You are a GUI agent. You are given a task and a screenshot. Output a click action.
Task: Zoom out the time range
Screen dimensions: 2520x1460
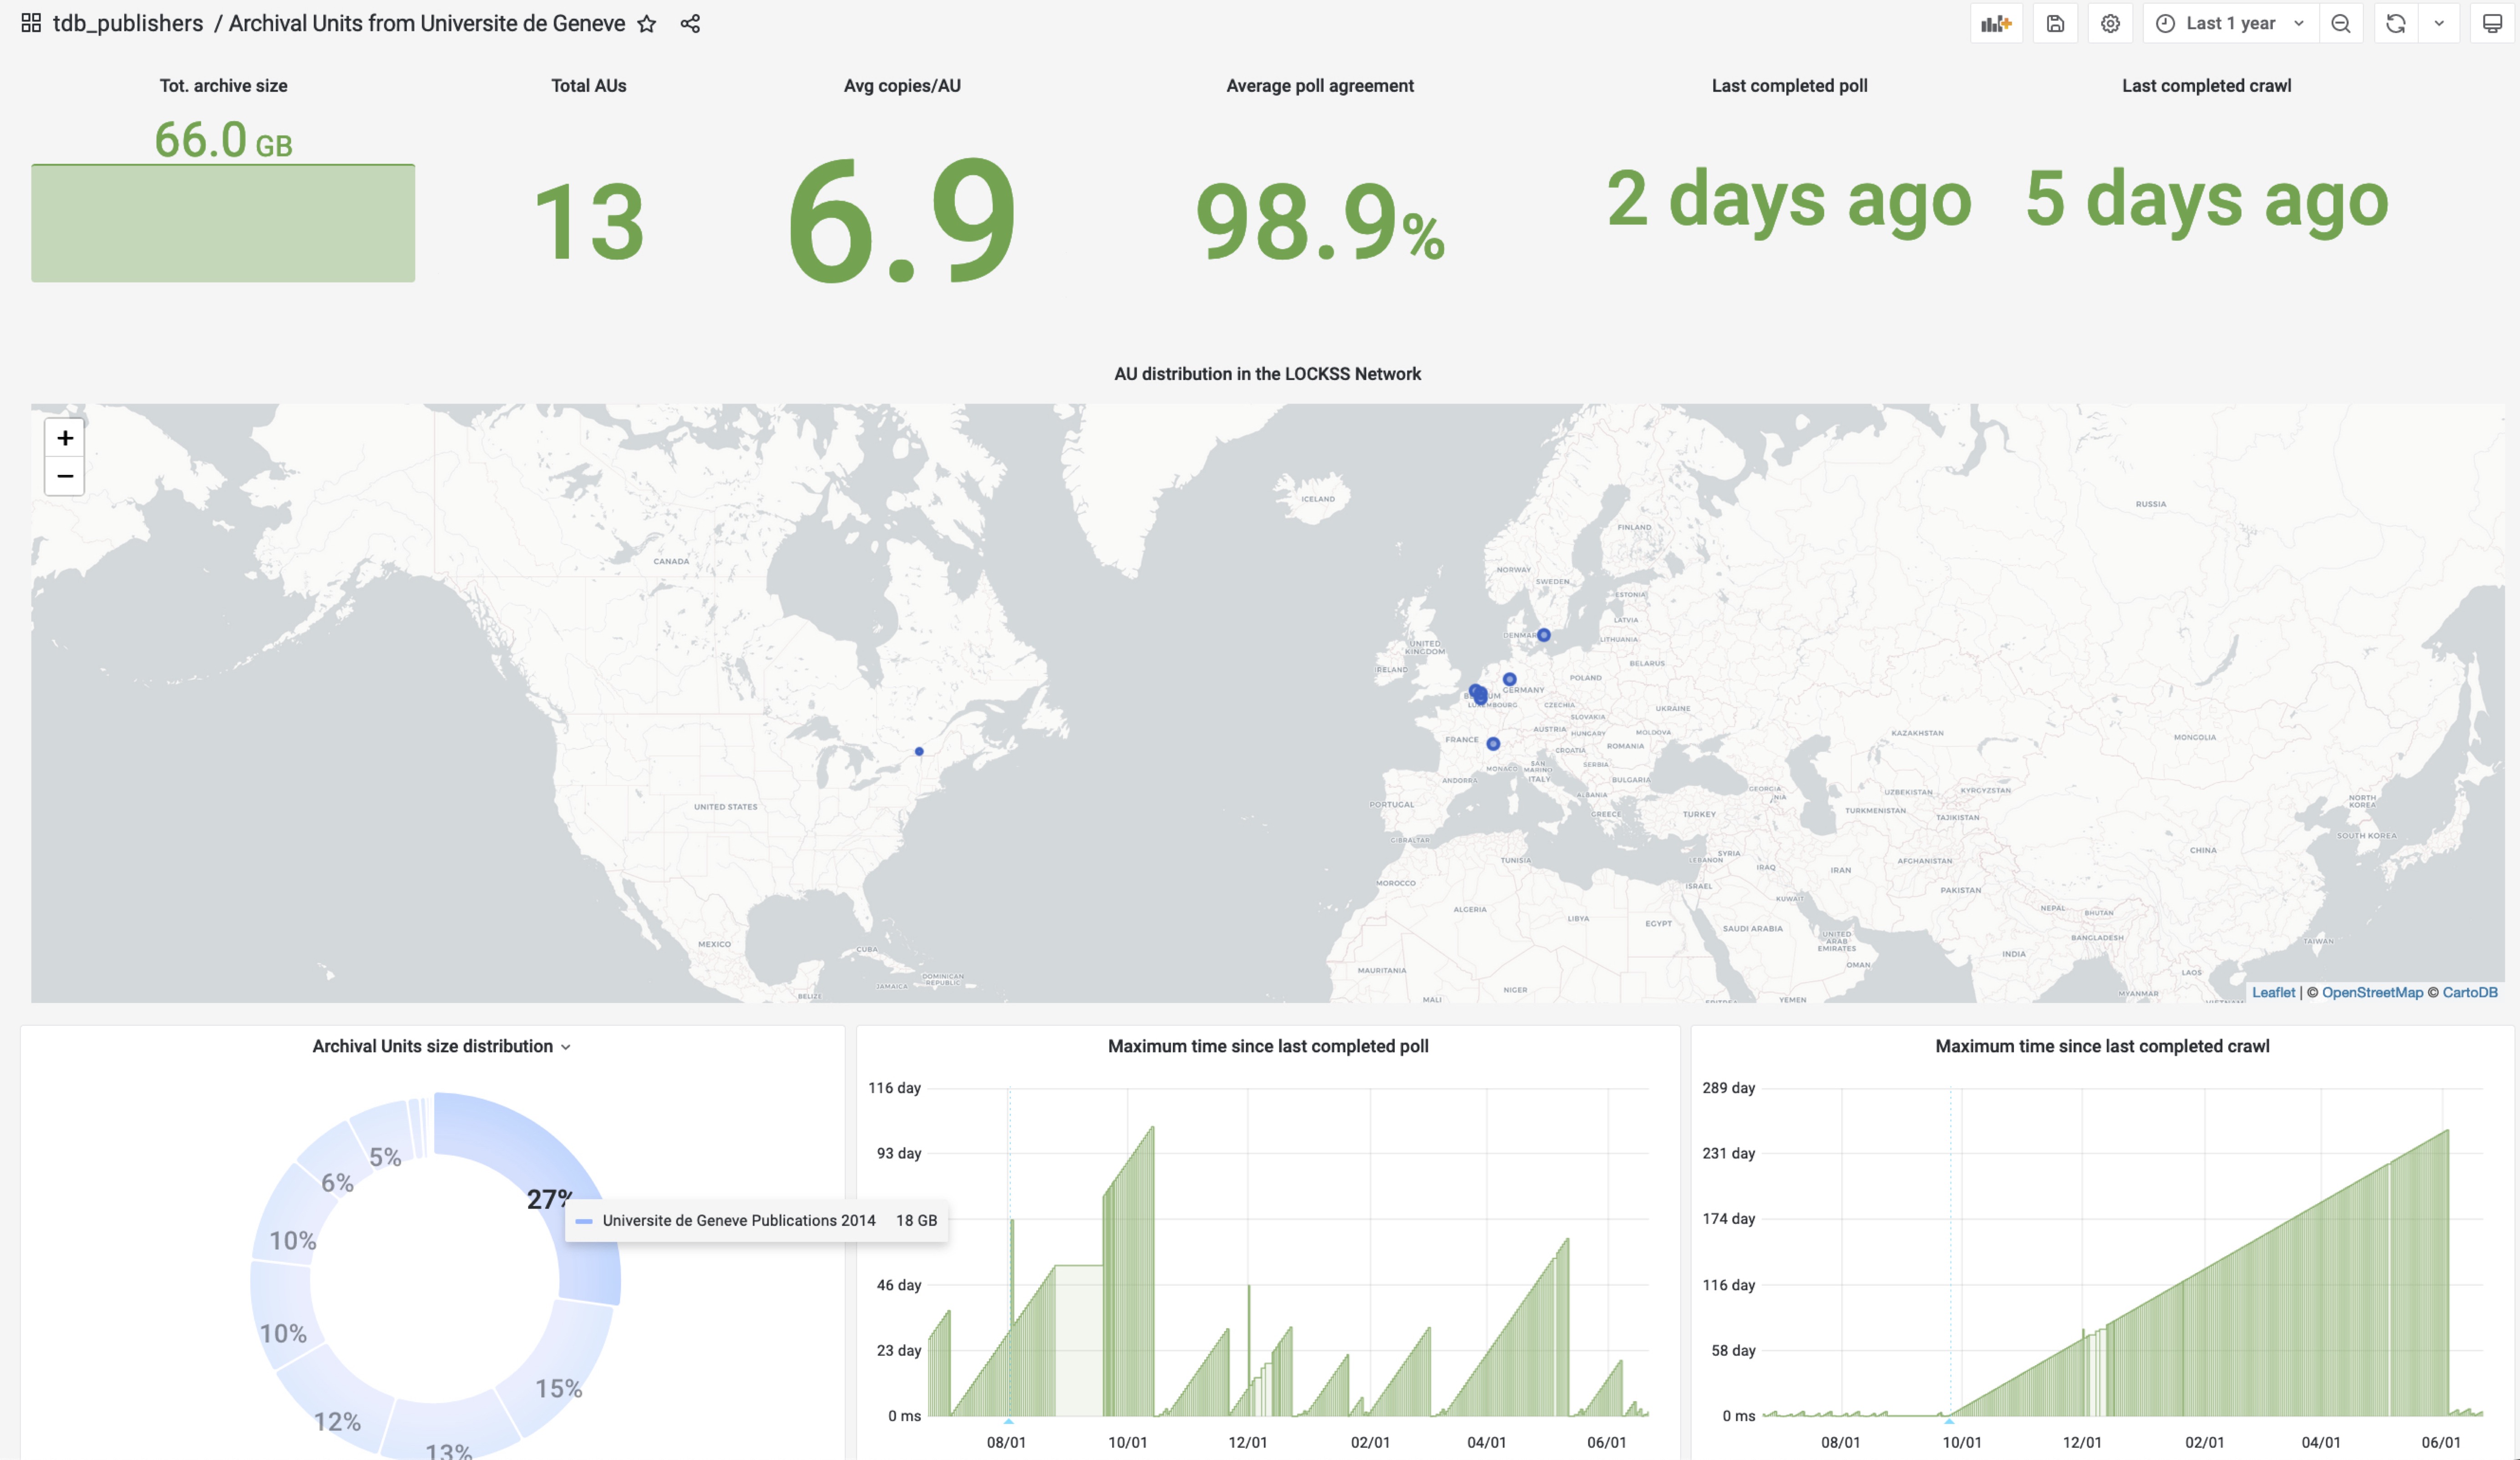pyautogui.click(x=2340, y=24)
